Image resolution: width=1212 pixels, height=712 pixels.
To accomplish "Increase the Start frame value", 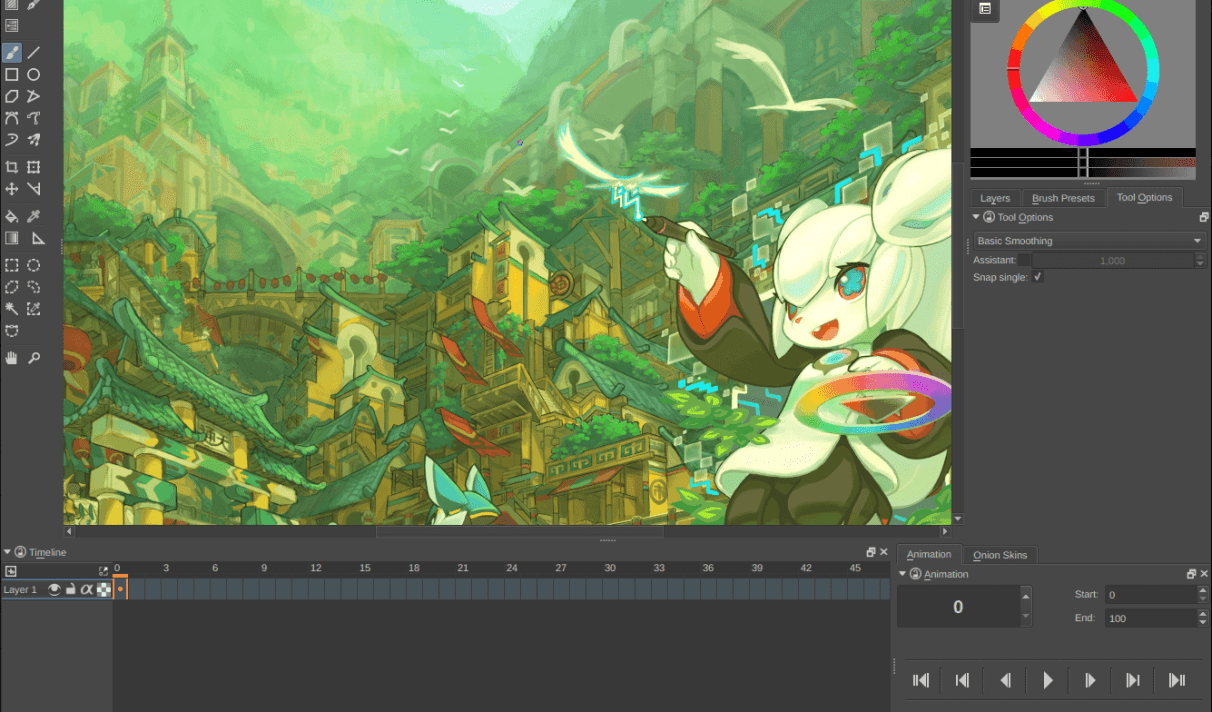I will click(1202, 590).
